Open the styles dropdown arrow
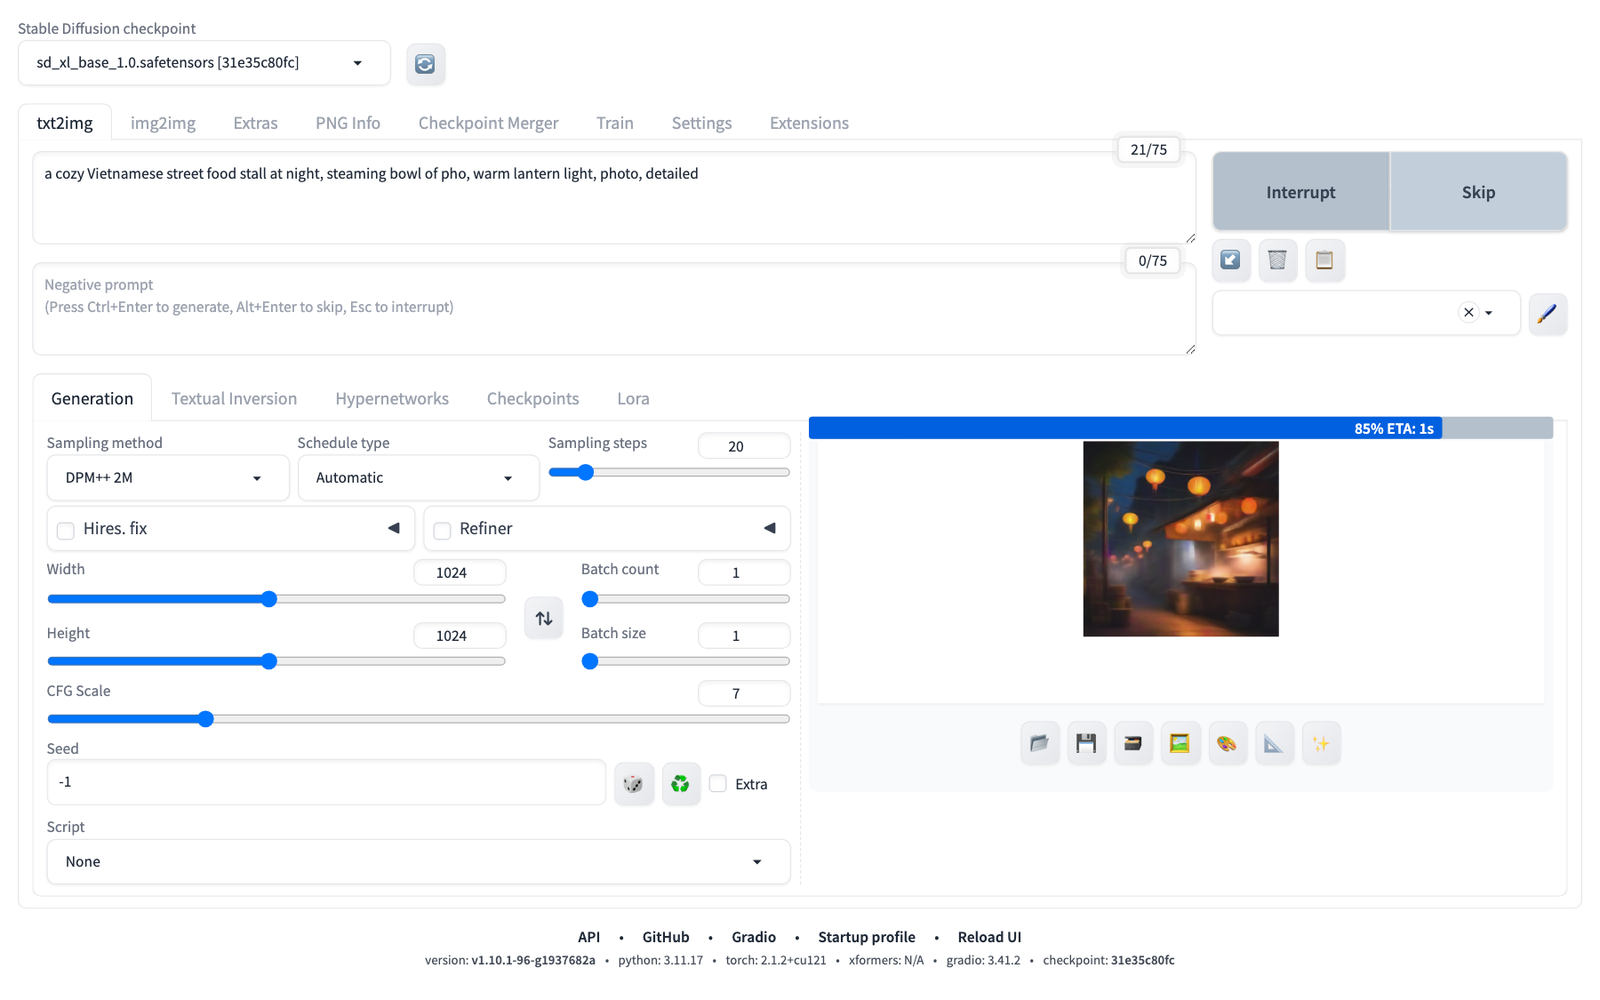Viewport: 1600px width, 1000px height. (1489, 313)
